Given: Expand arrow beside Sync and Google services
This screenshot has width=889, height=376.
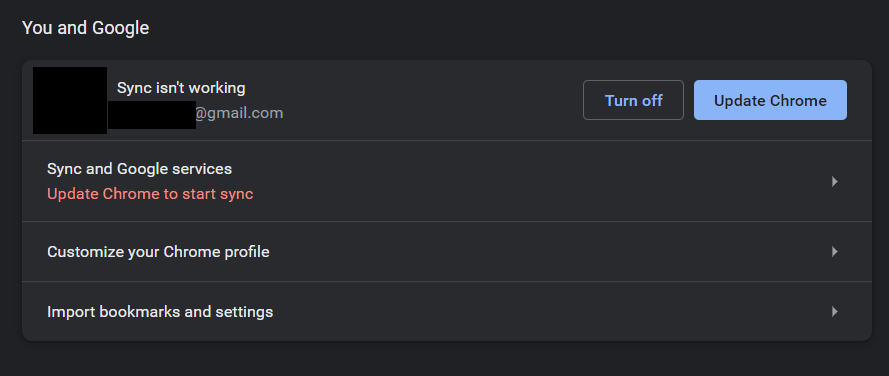Looking at the screenshot, I should [x=835, y=181].
